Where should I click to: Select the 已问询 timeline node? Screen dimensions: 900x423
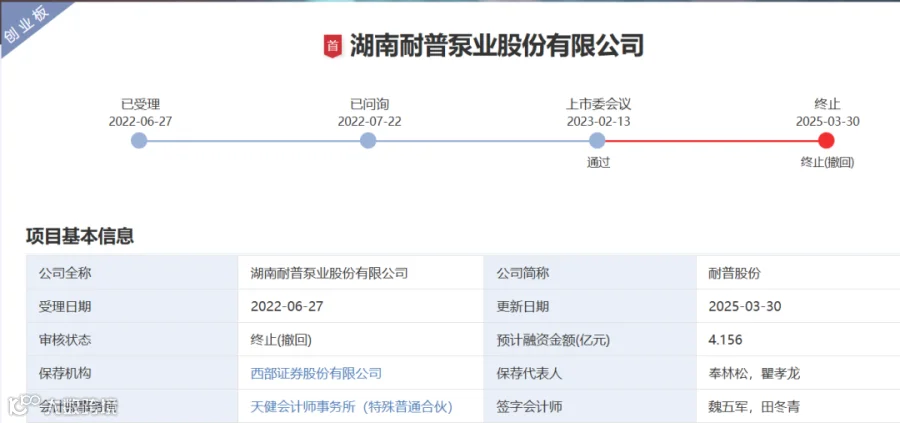pyautogui.click(x=368, y=141)
